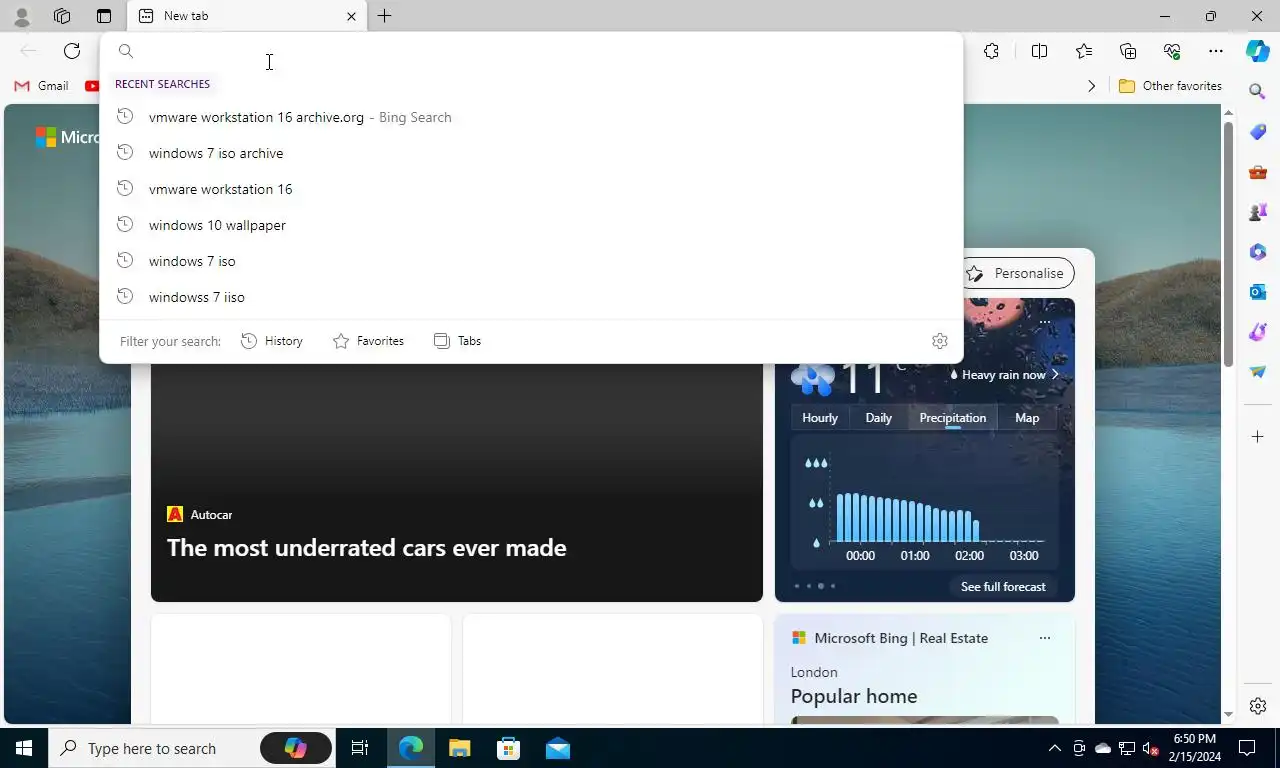Filter search by Tabs

pyautogui.click(x=457, y=341)
